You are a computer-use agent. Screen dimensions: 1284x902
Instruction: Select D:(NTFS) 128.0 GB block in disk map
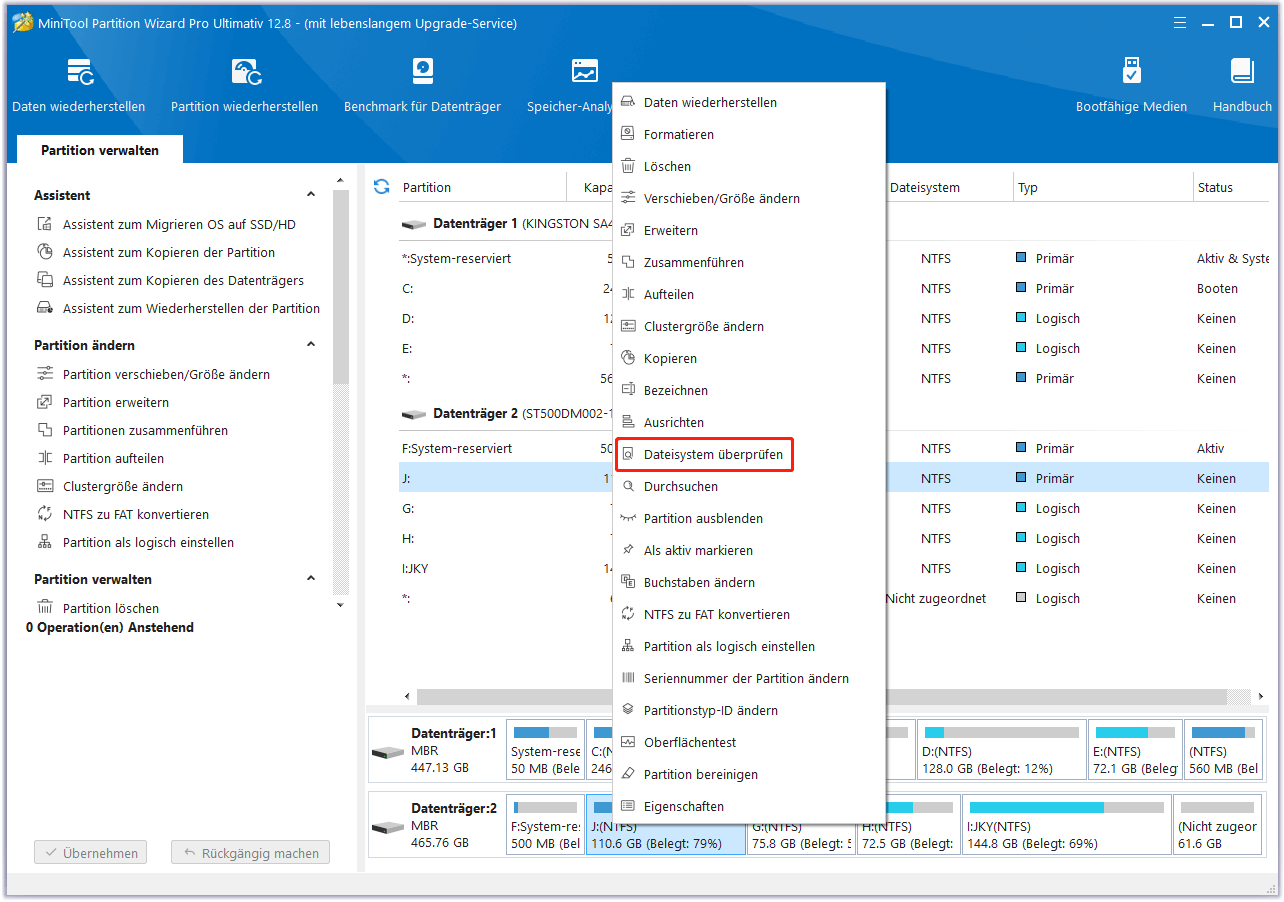pyautogui.click(x=1000, y=750)
